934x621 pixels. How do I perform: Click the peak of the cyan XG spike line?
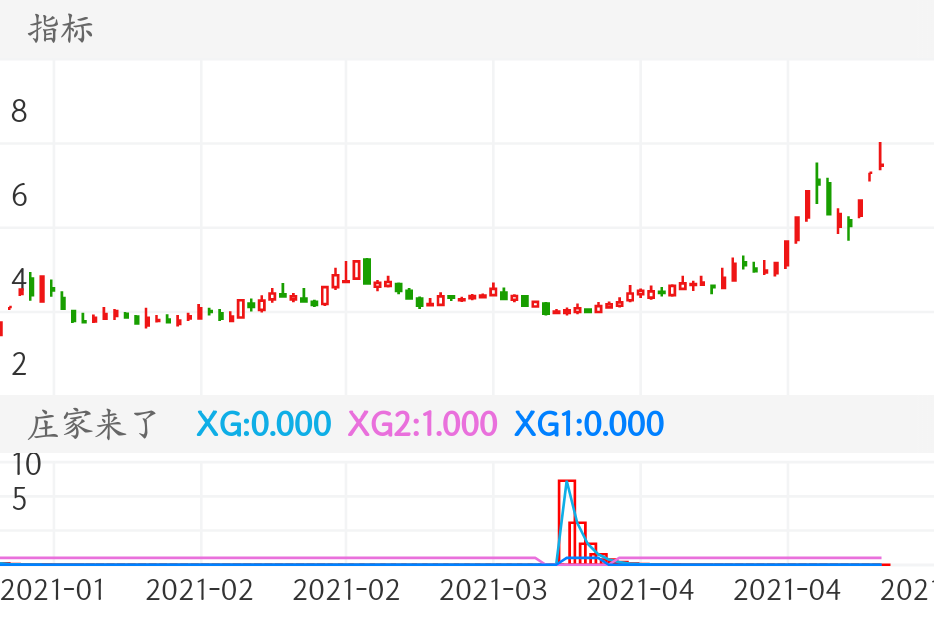pyautogui.click(x=567, y=484)
